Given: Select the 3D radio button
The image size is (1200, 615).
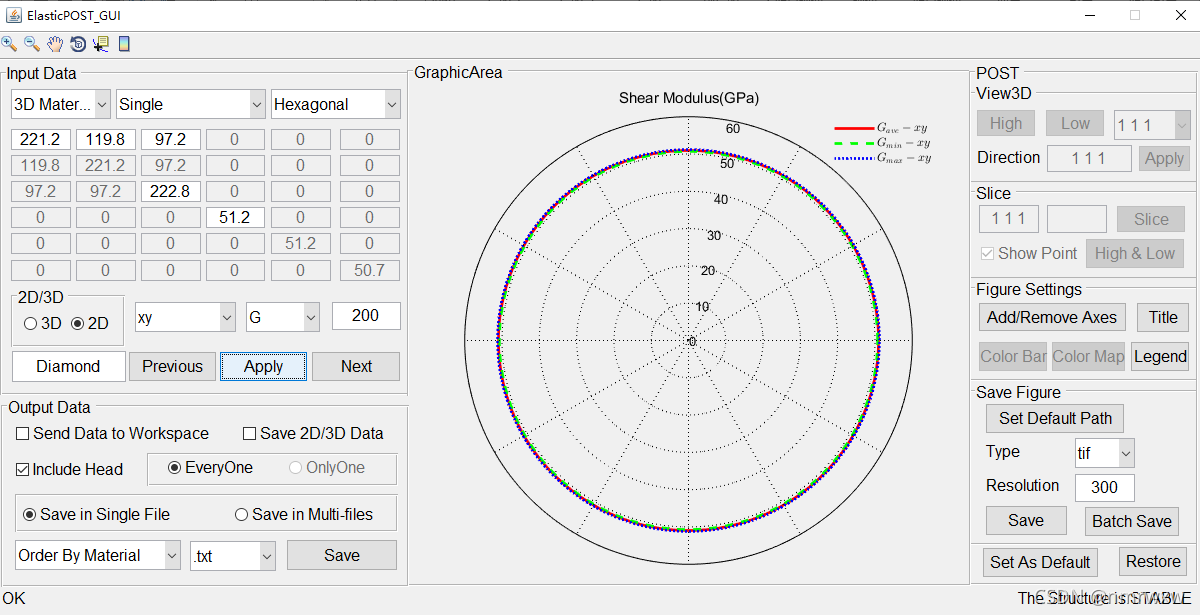Looking at the screenshot, I should (30, 323).
